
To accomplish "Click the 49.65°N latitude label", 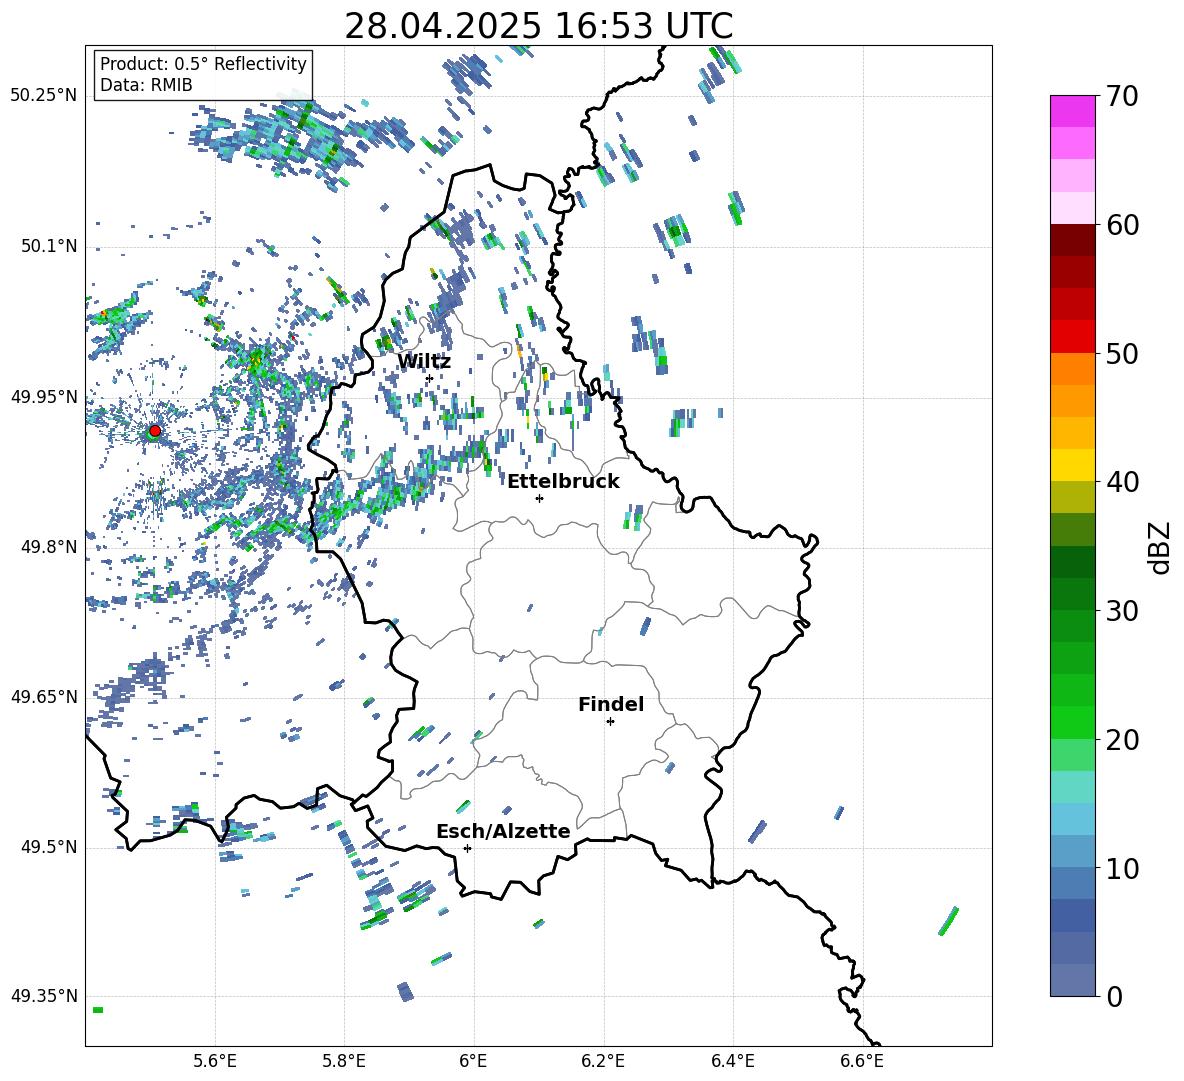I will point(44,697).
